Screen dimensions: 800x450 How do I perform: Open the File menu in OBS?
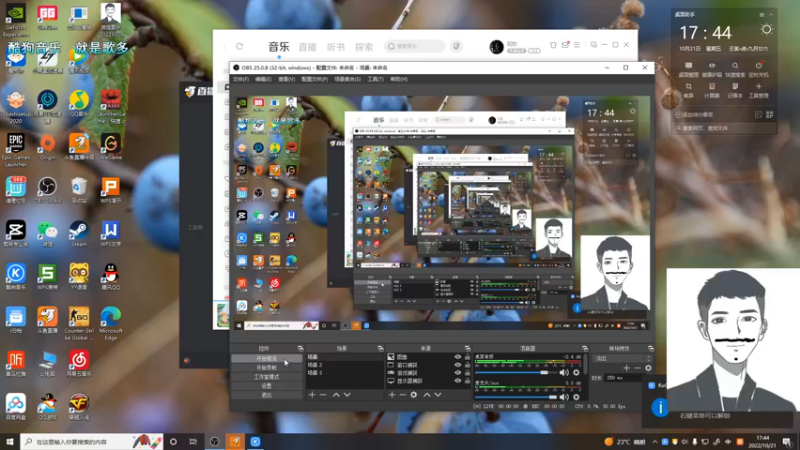[240, 79]
